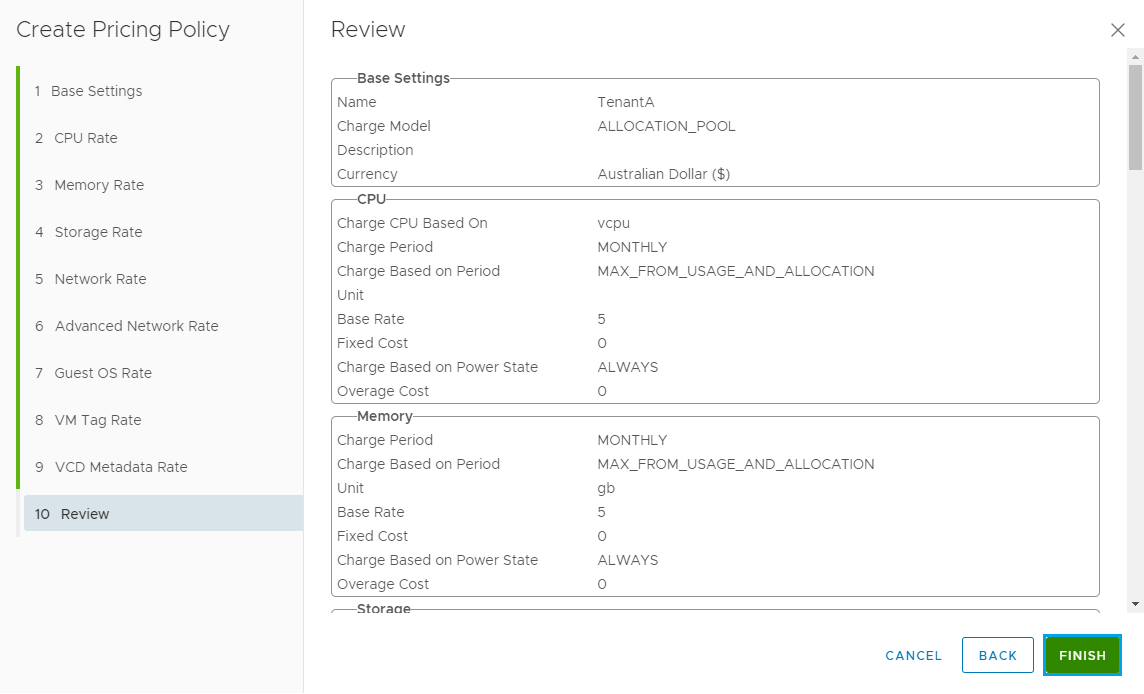Click the ALLOCATION_POOL charge model value
This screenshot has width=1144, height=694.
point(666,126)
